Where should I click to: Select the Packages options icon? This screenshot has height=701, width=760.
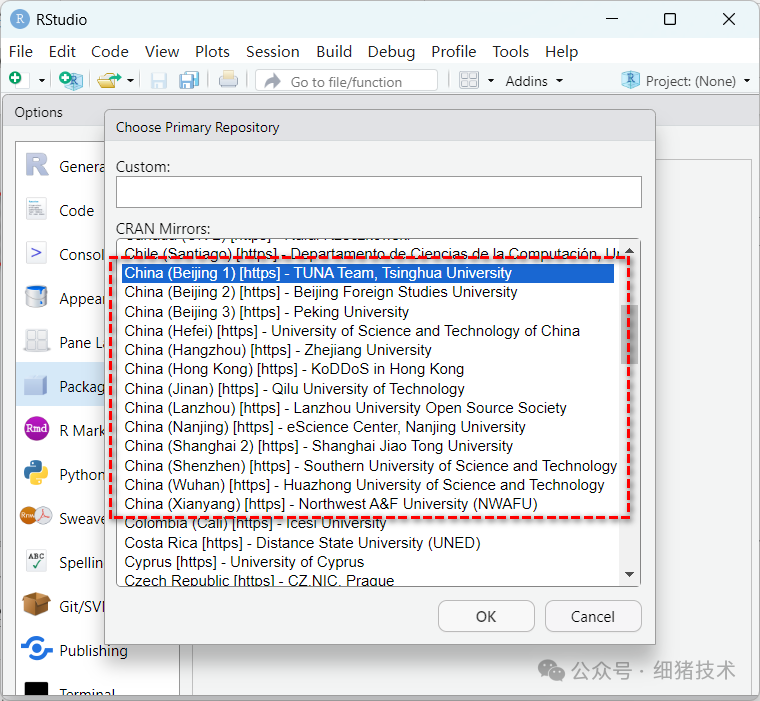pos(36,385)
